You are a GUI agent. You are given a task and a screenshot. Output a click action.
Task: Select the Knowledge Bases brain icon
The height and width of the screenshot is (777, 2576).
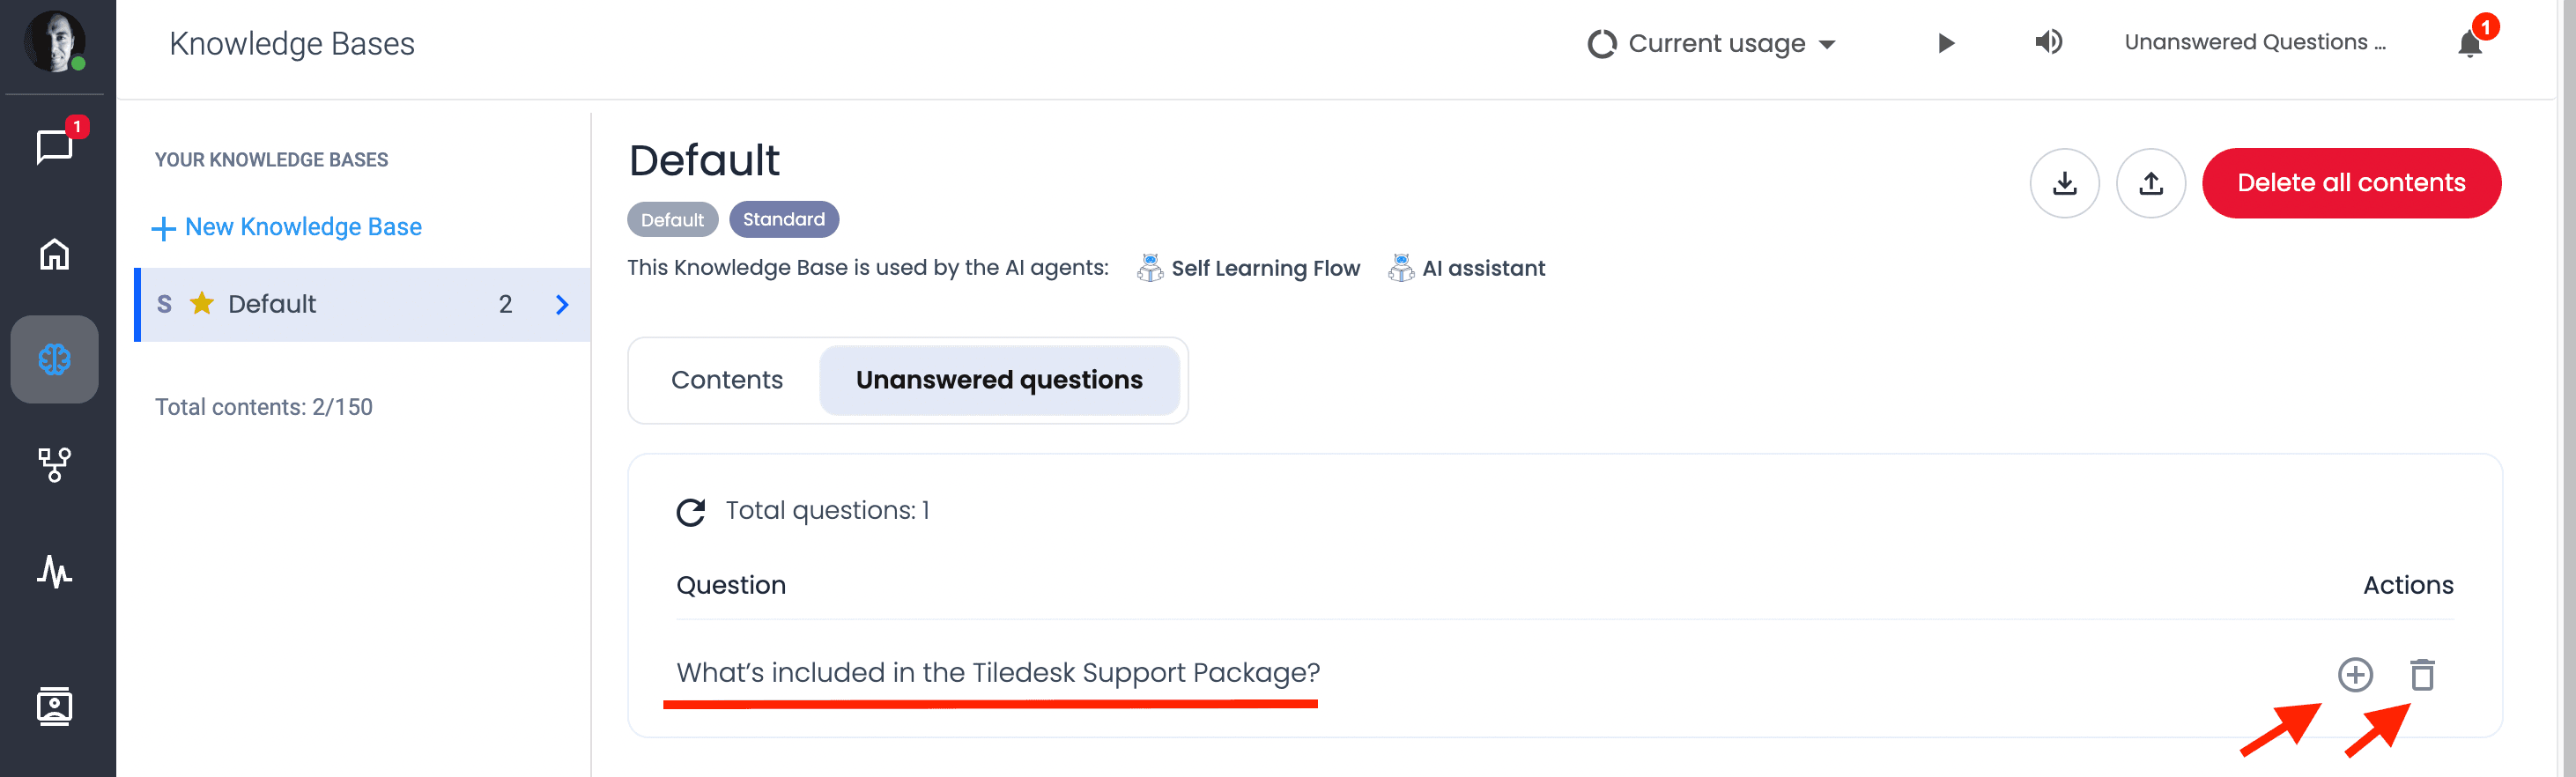click(55, 360)
